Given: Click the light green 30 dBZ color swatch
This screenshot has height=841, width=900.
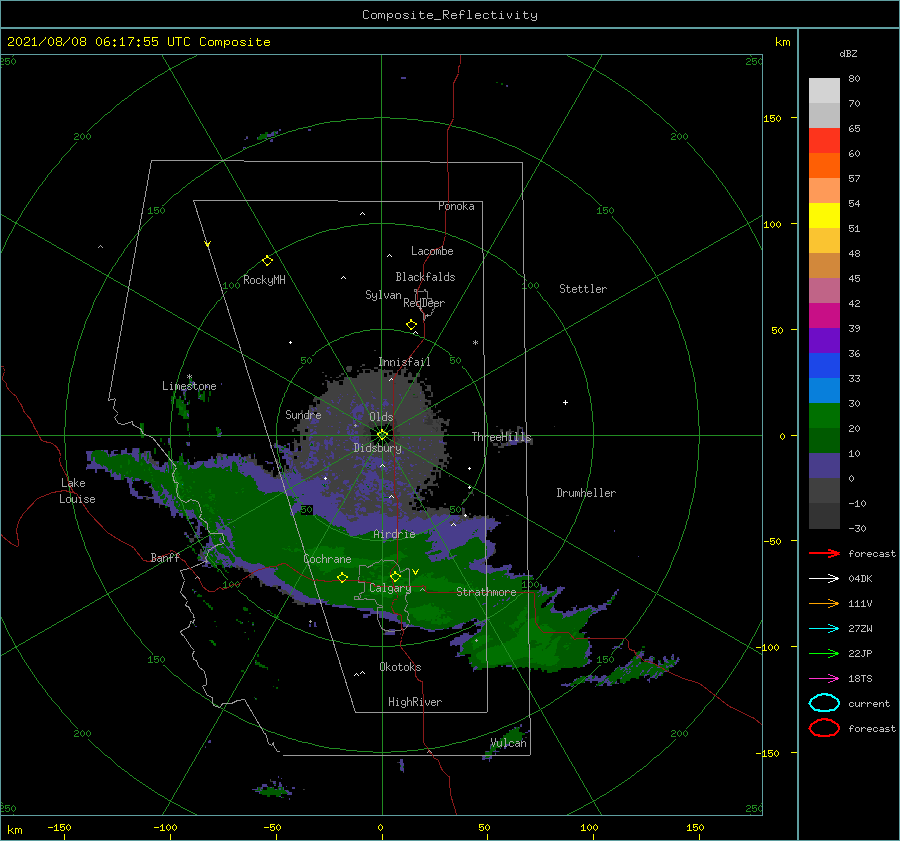Looking at the screenshot, I should (824, 416).
